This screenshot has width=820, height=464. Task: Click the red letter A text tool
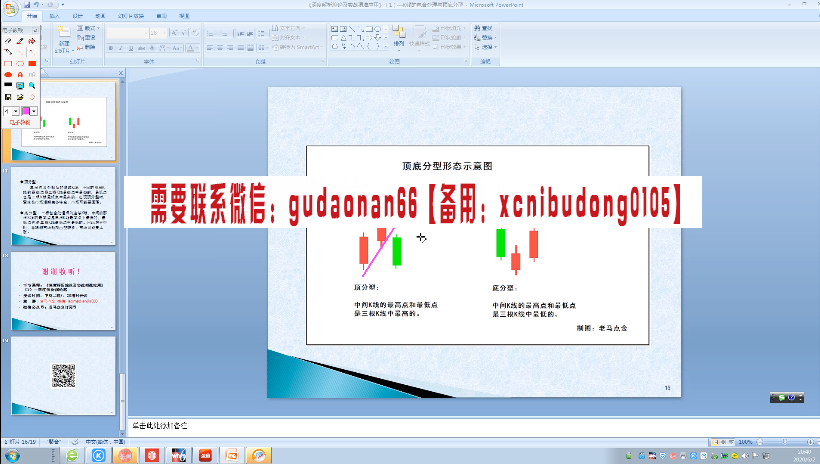click(x=20, y=75)
